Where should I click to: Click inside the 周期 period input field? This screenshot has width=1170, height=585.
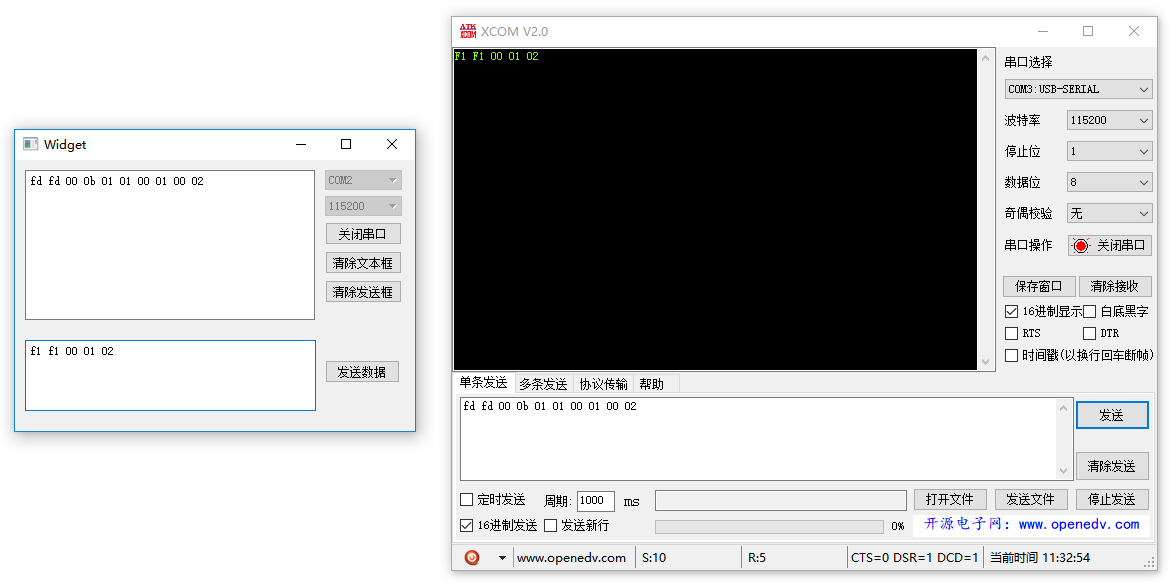point(595,500)
